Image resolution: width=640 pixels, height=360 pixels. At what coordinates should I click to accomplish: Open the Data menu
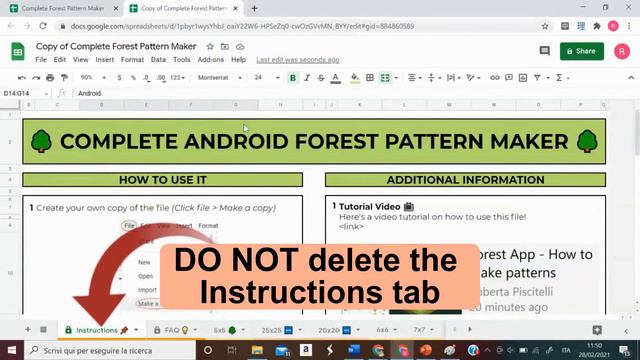point(158,60)
